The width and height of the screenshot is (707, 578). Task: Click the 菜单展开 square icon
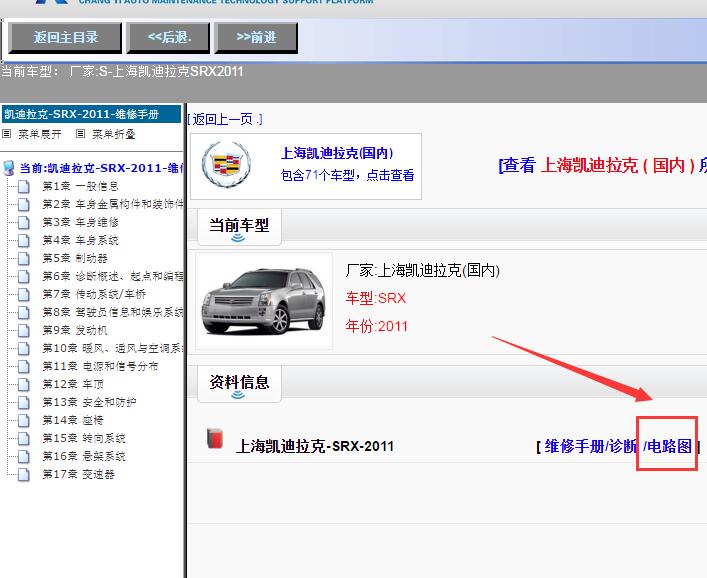tap(7, 133)
